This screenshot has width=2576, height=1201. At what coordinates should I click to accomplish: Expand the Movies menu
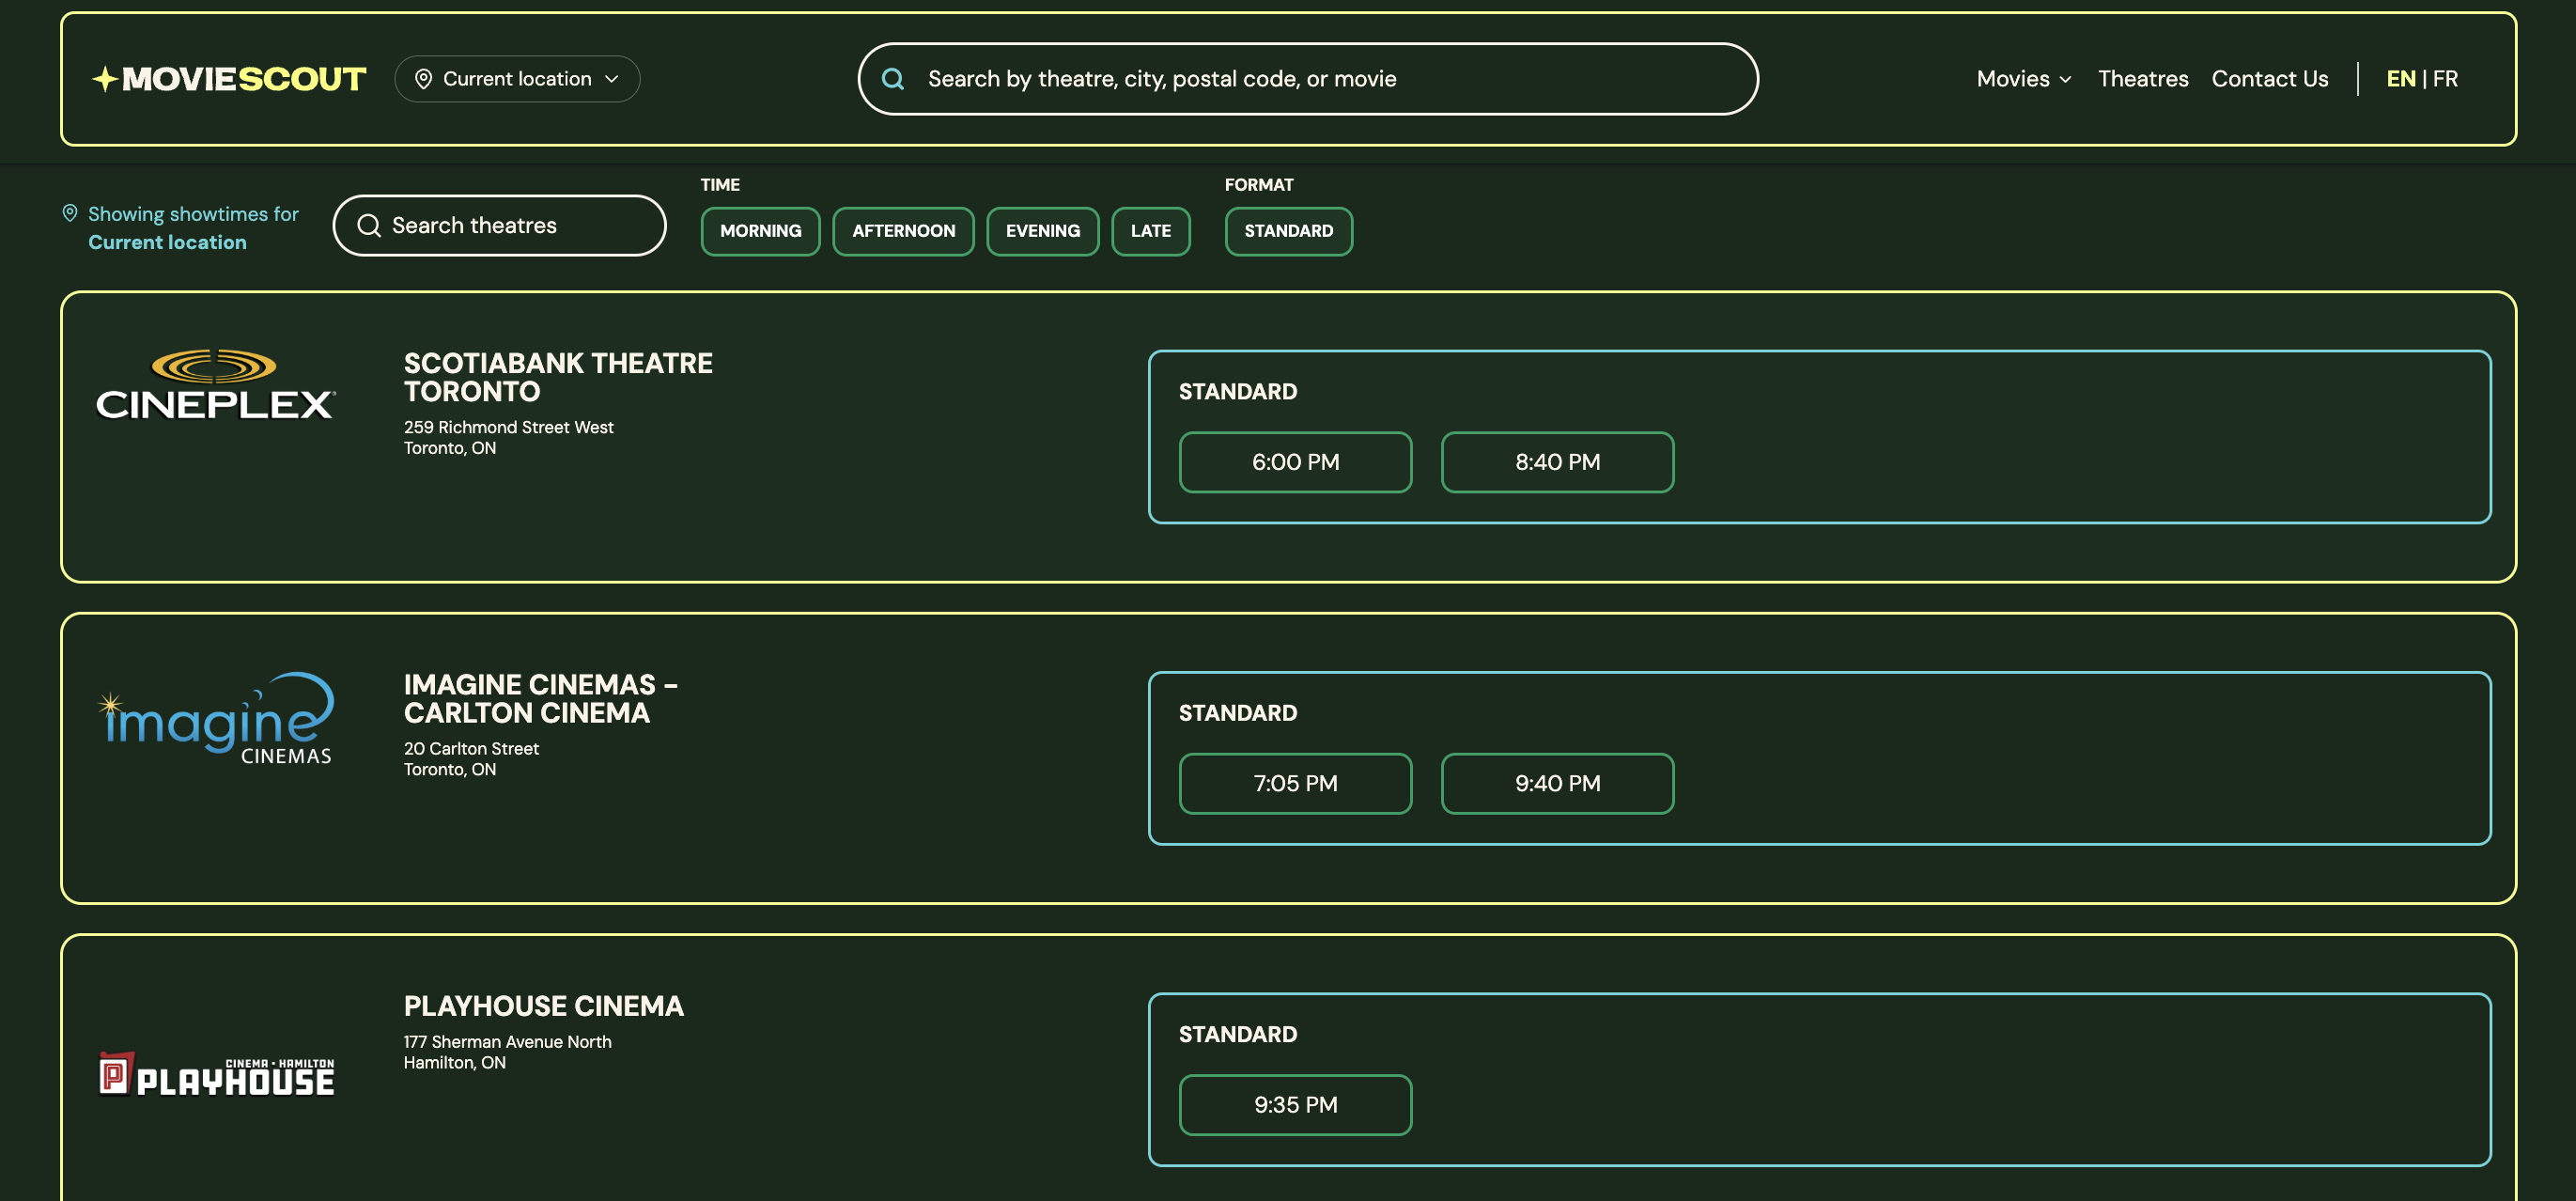tap(2022, 79)
